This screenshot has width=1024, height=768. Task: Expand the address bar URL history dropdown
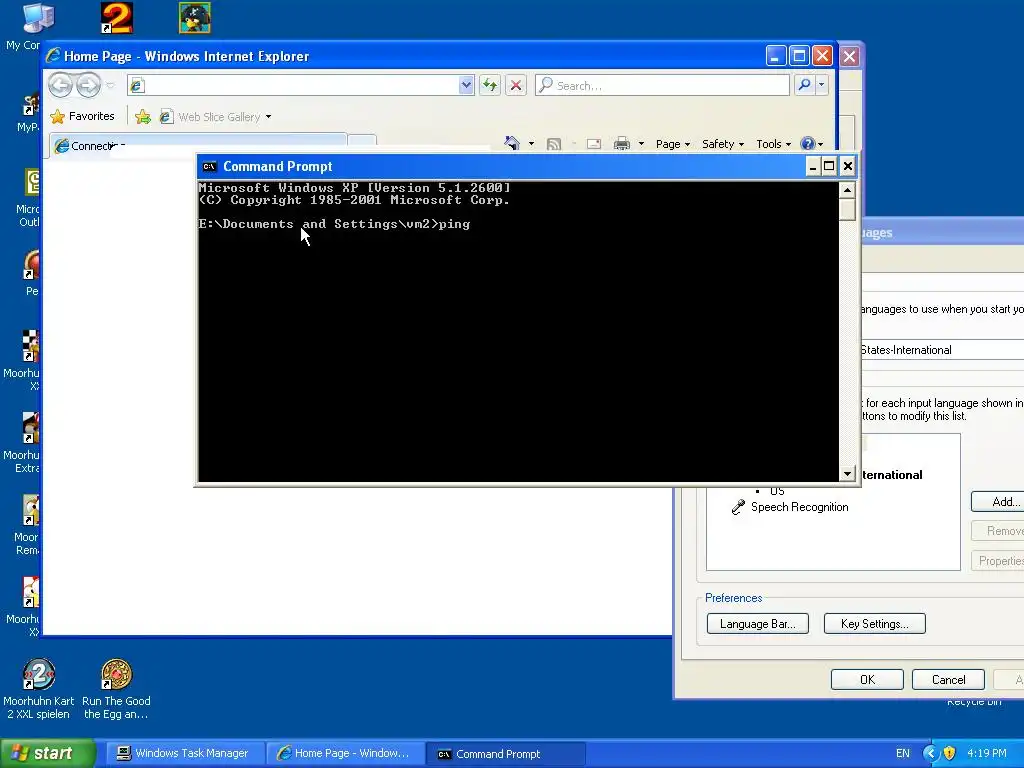pyautogui.click(x=466, y=85)
